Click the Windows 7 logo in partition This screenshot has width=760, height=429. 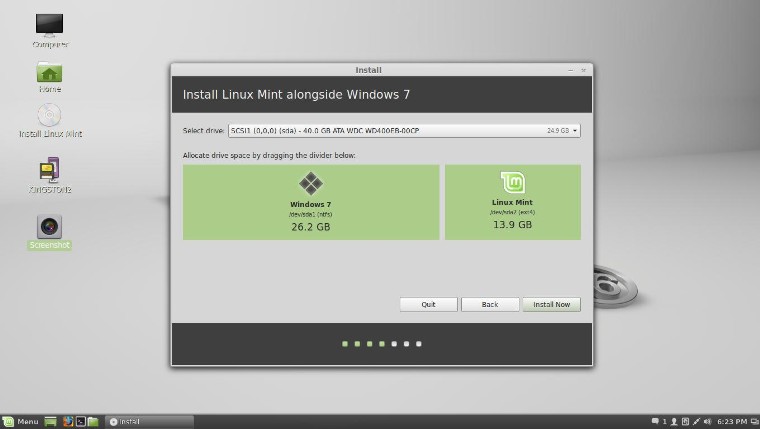tap(311, 184)
